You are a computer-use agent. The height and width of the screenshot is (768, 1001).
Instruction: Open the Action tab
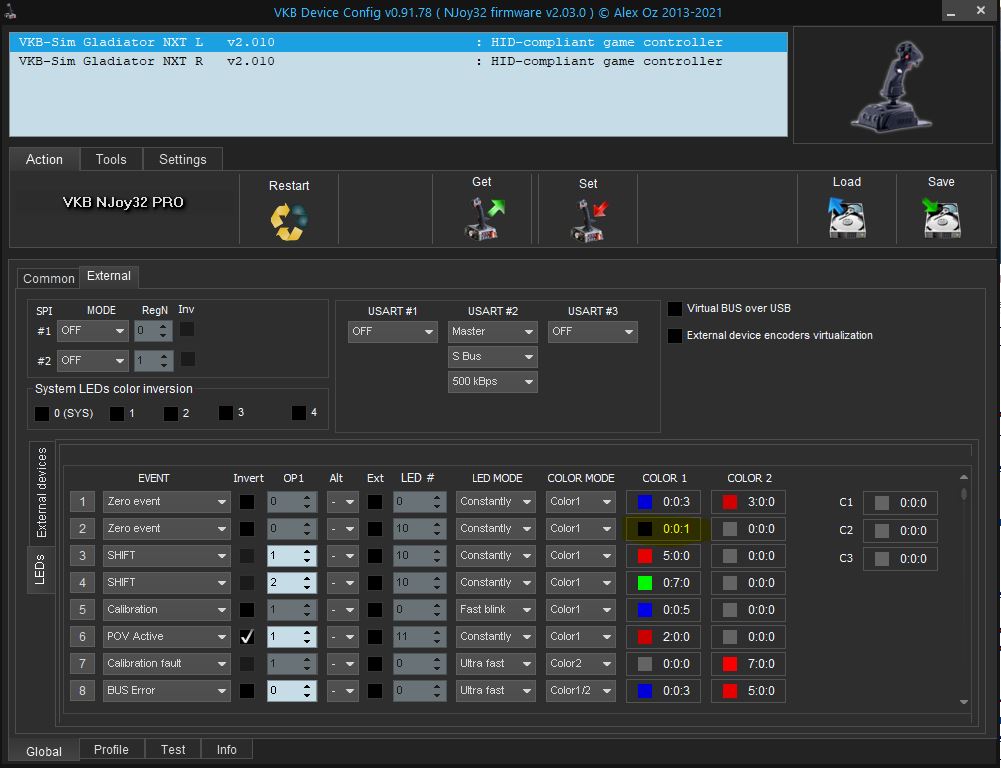(44, 160)
